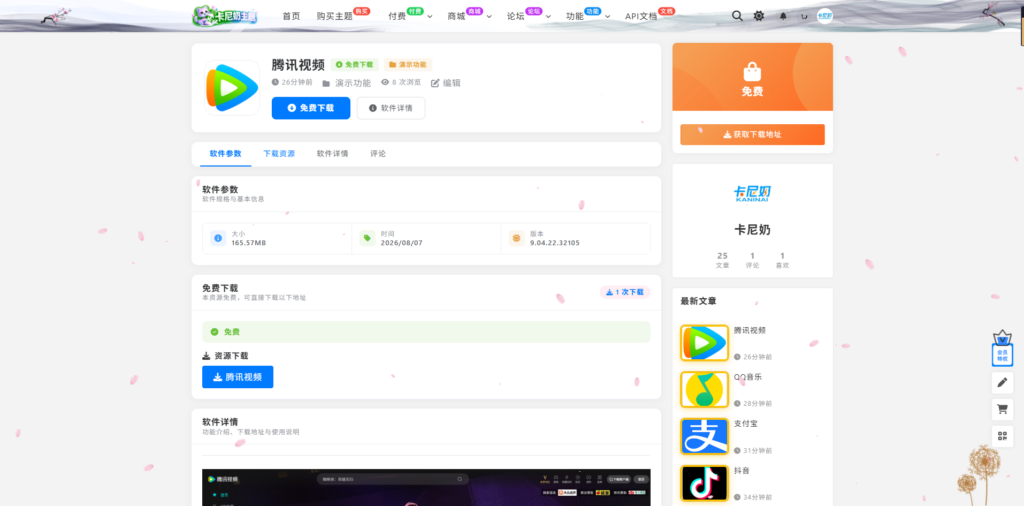The height and width of the screenshot is (506, 1024).
Task: Click the 1 评论 author stat
Action: pyautogui.click(x=752, y=260)
